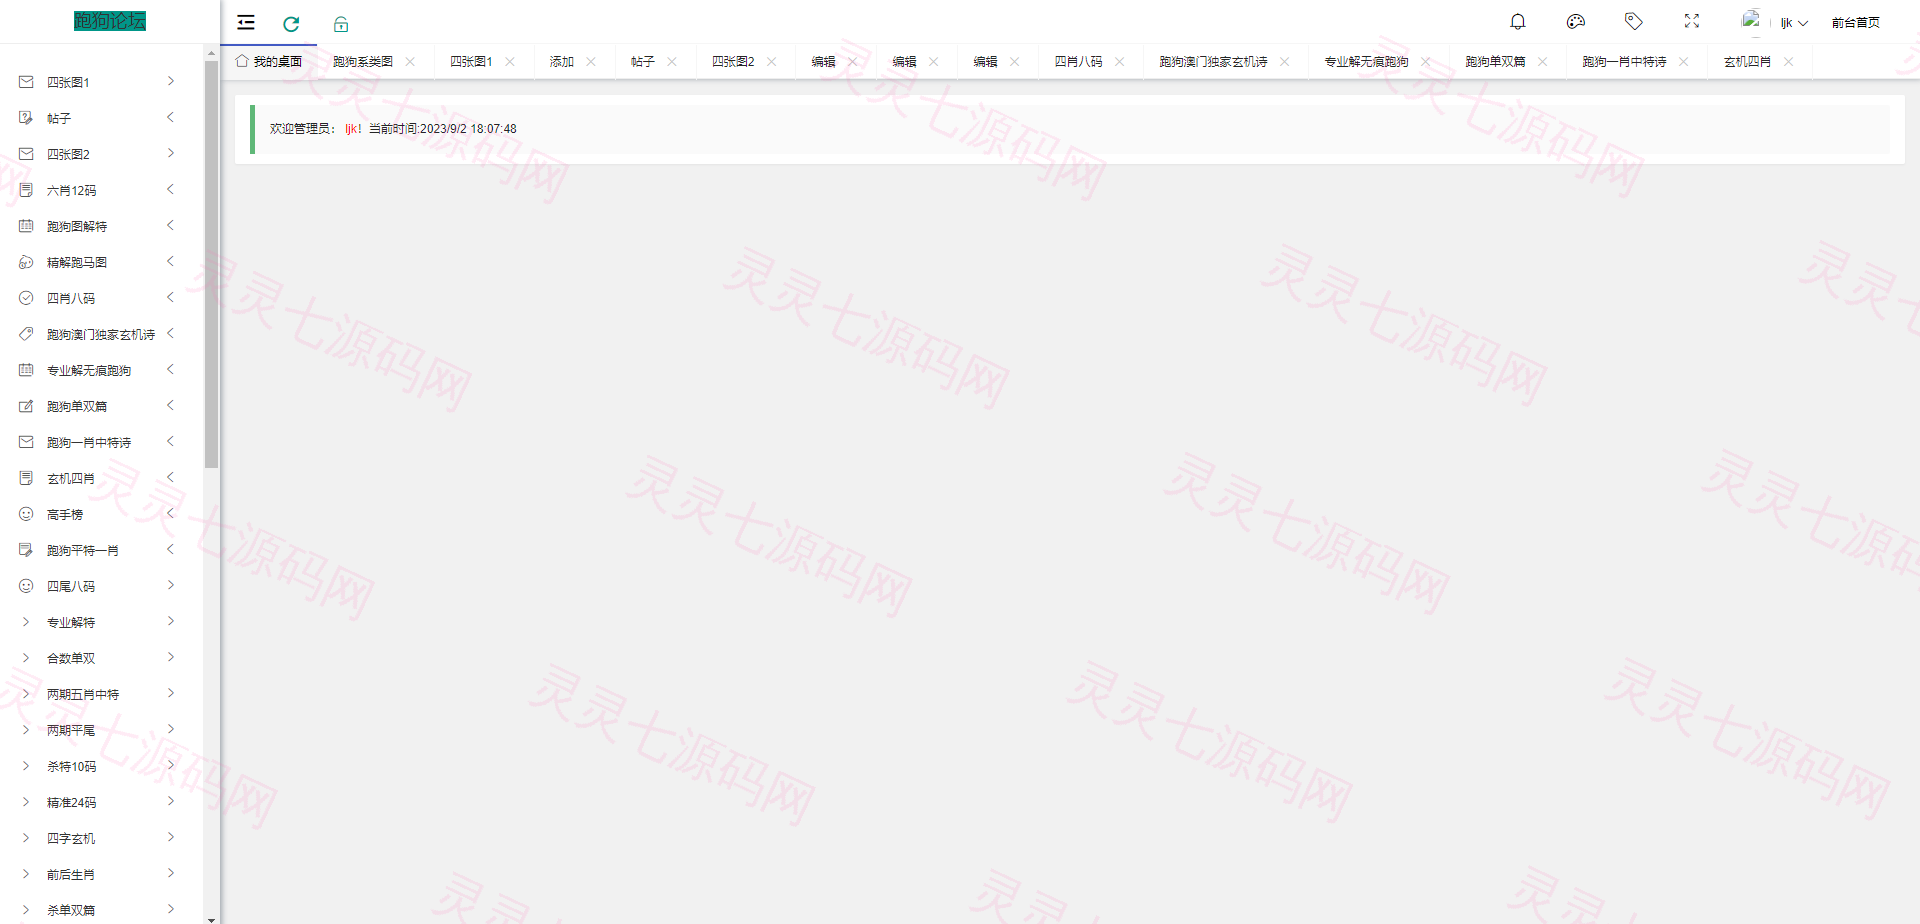Open 两期五肖中特 sidebar item
The image size is (1920, 924).
pyautogui.click(x=83, y=694)
